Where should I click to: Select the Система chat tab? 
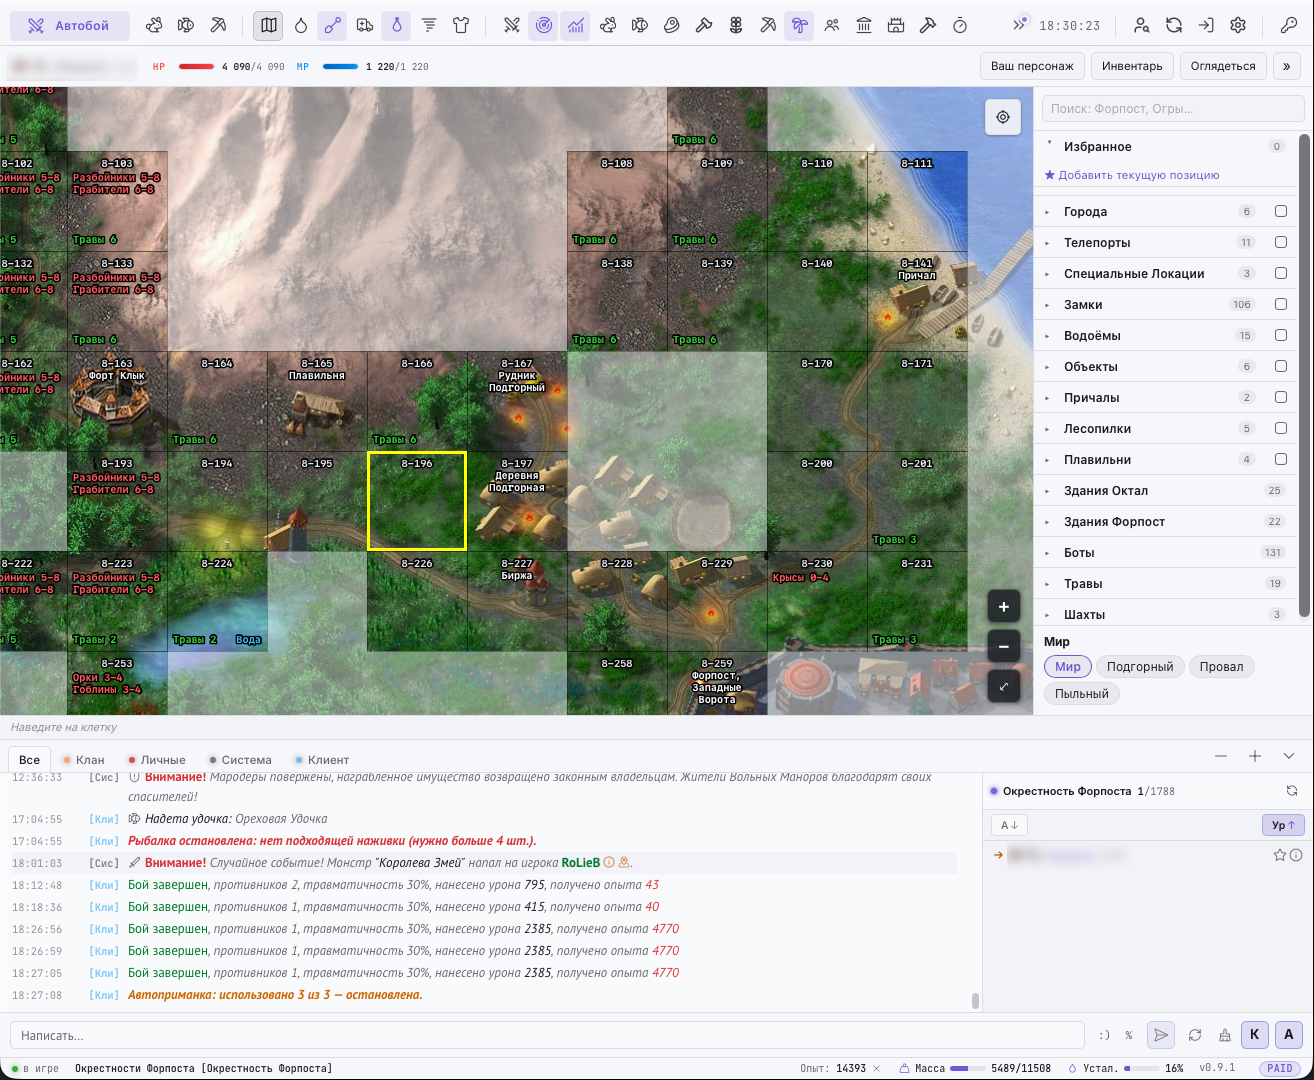click(240, 760)
